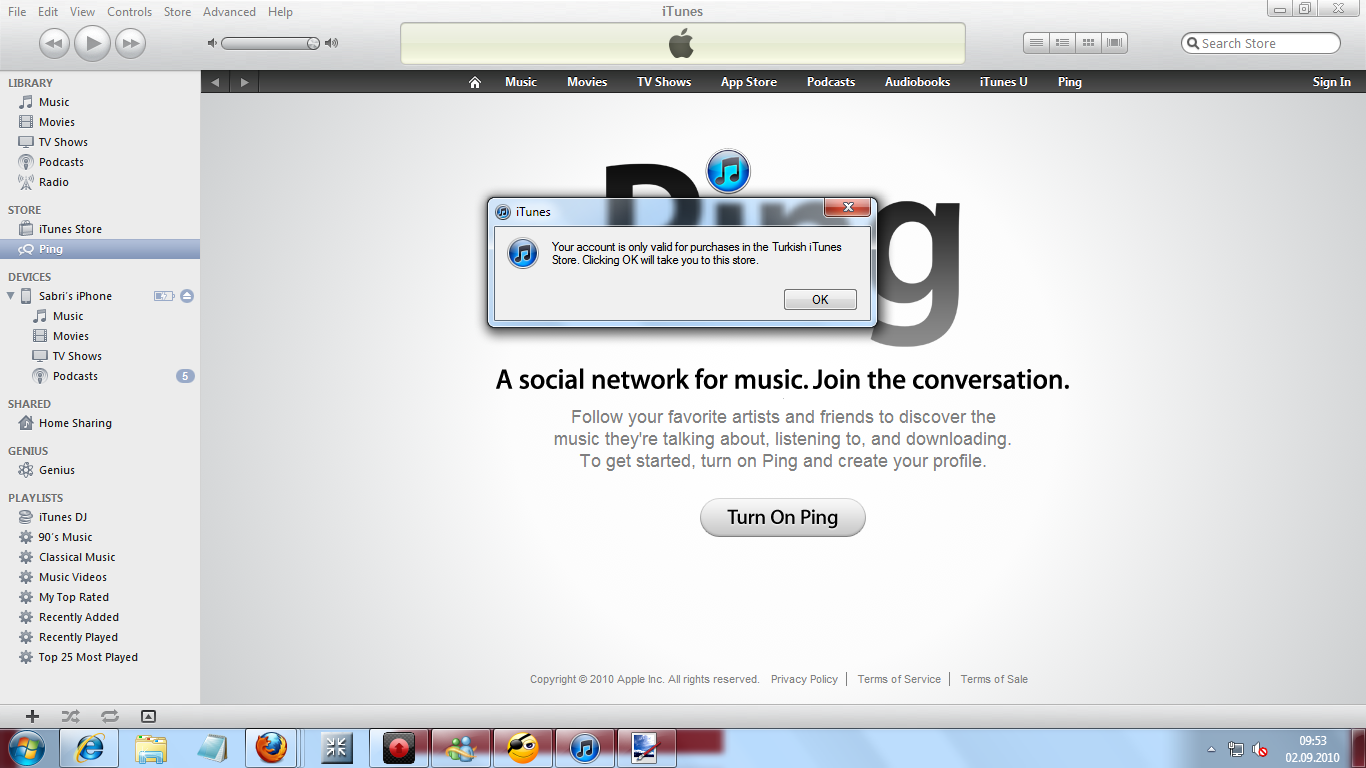Image resolution: width=1366 pixels, height=768 pixels.
Task: Open Internet Explorer from the taskbar
Action: [x=89, y=747]
